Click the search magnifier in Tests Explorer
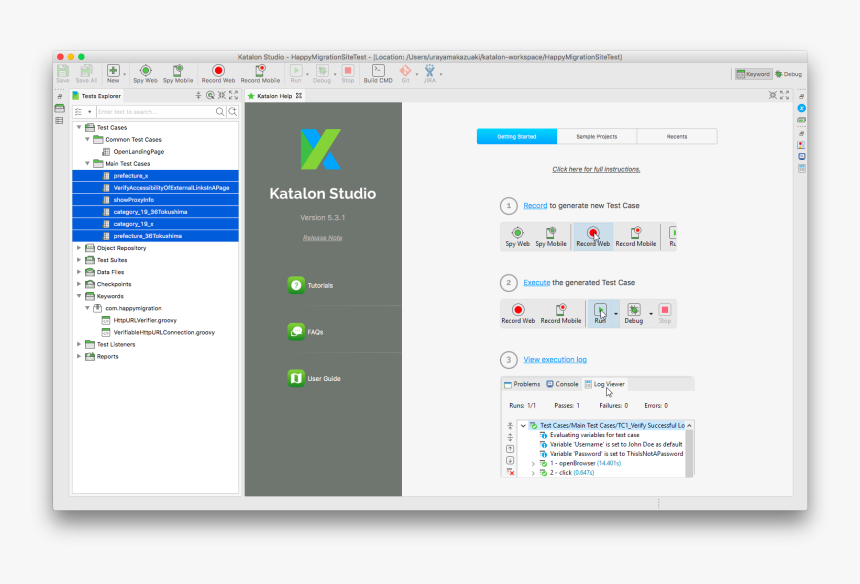This screenshot has width=860, height=584. coord(219,112)
